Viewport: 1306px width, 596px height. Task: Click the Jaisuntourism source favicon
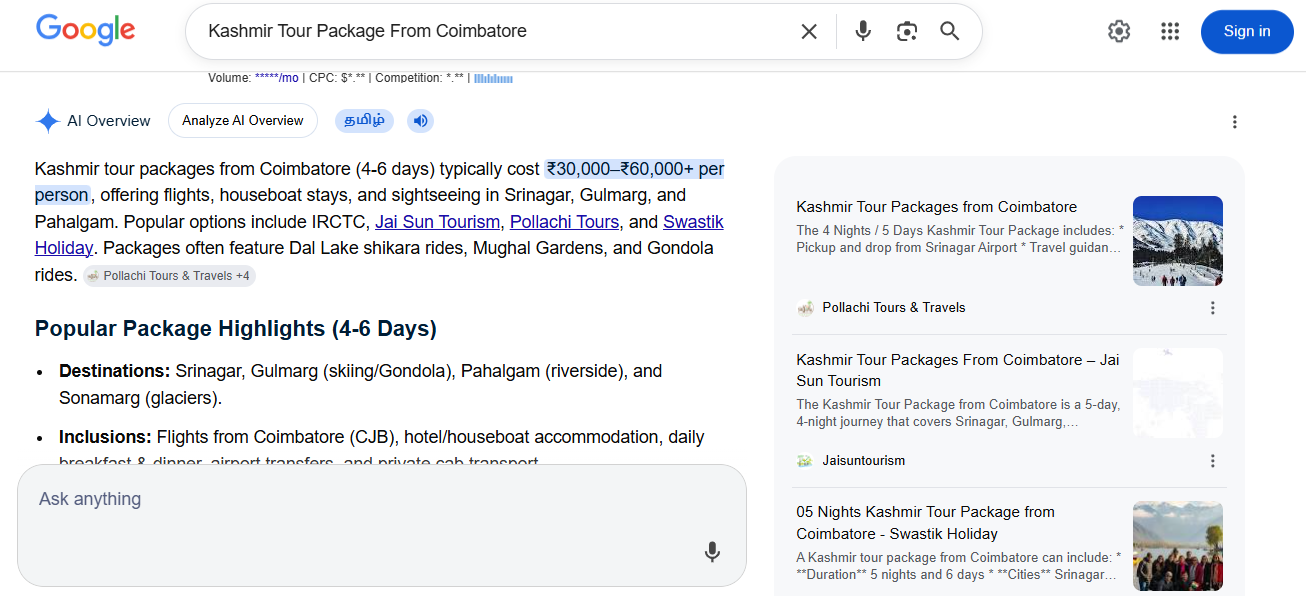click(805, 461)
